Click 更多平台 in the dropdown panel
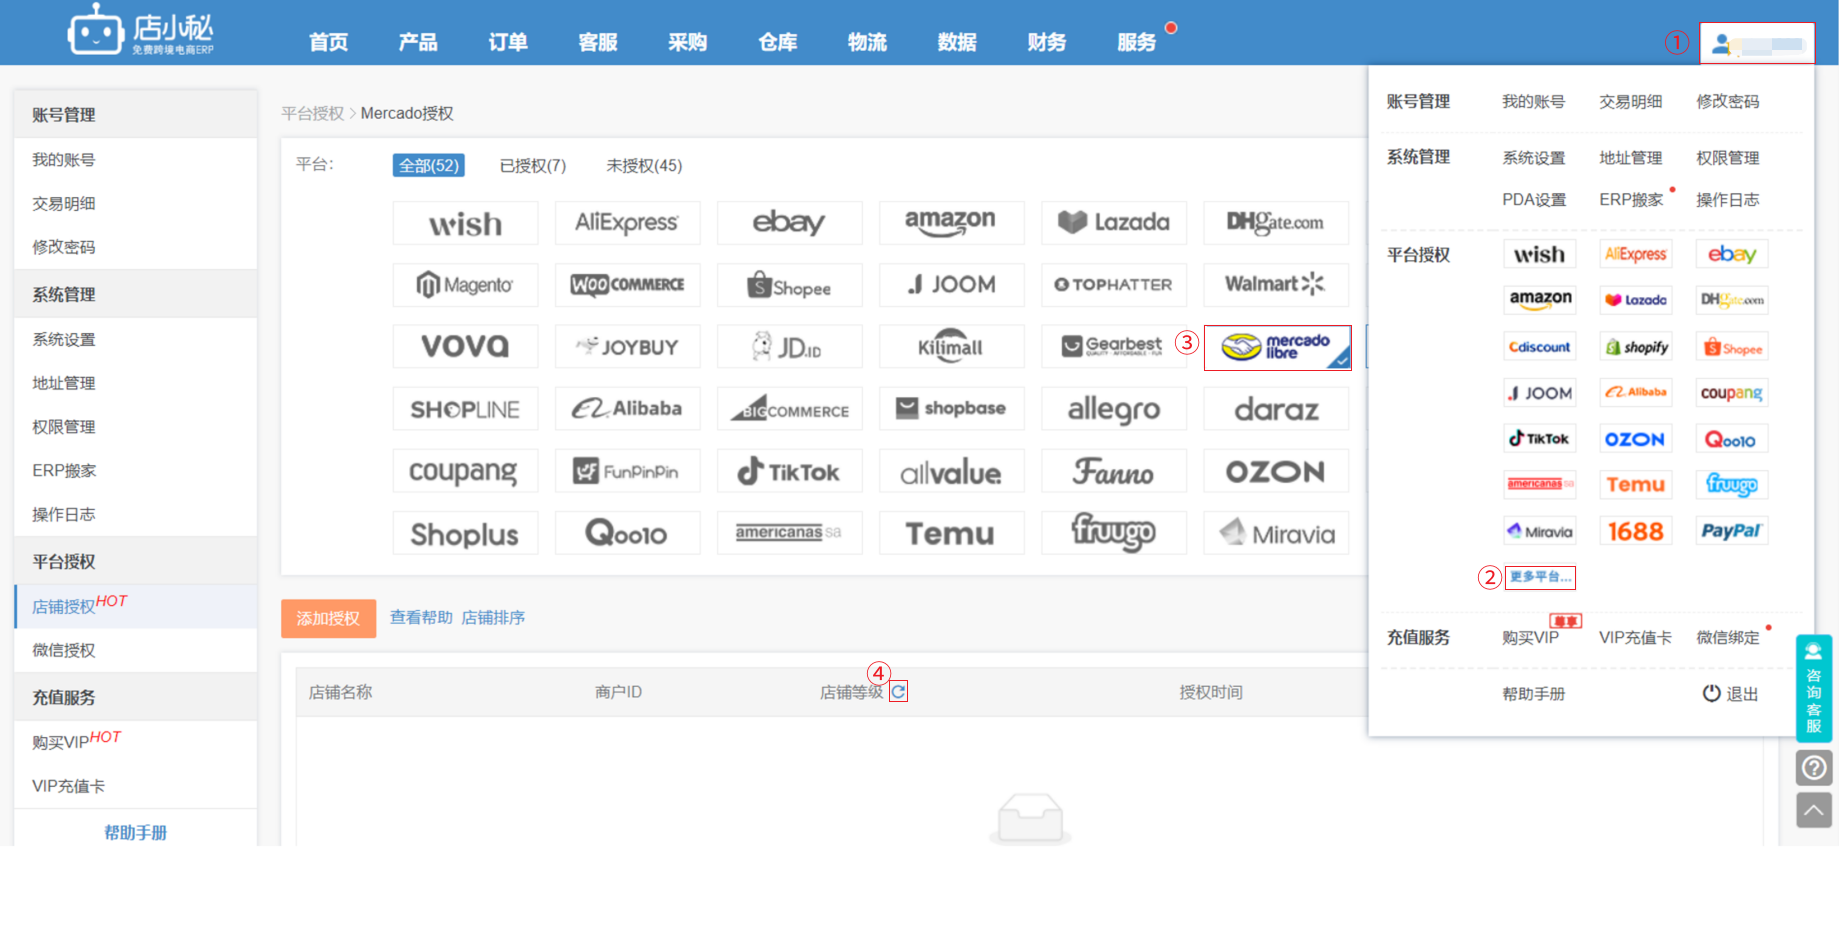The height and width of the screenshot is (933, 1839). pos(1540,577)
